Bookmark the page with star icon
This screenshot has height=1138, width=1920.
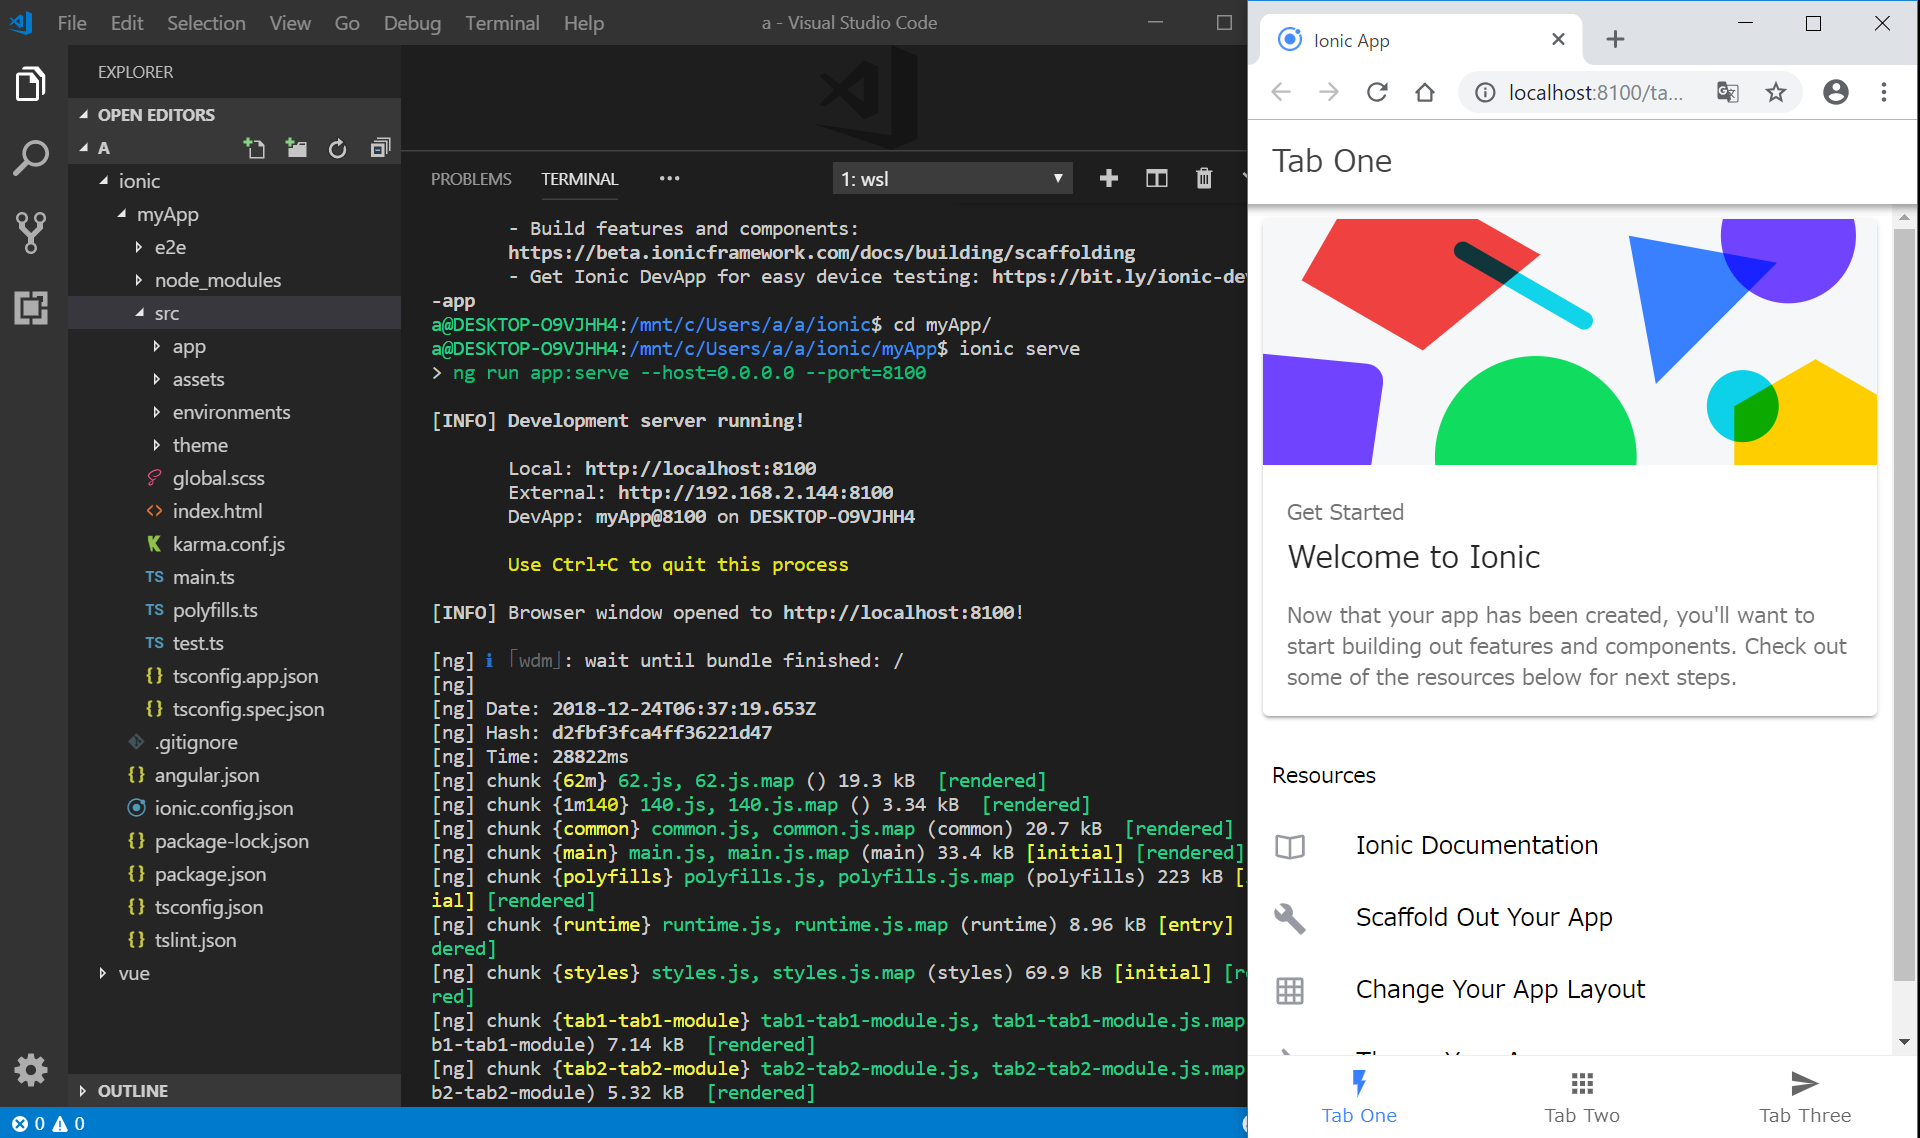[x=1775, y=92]
